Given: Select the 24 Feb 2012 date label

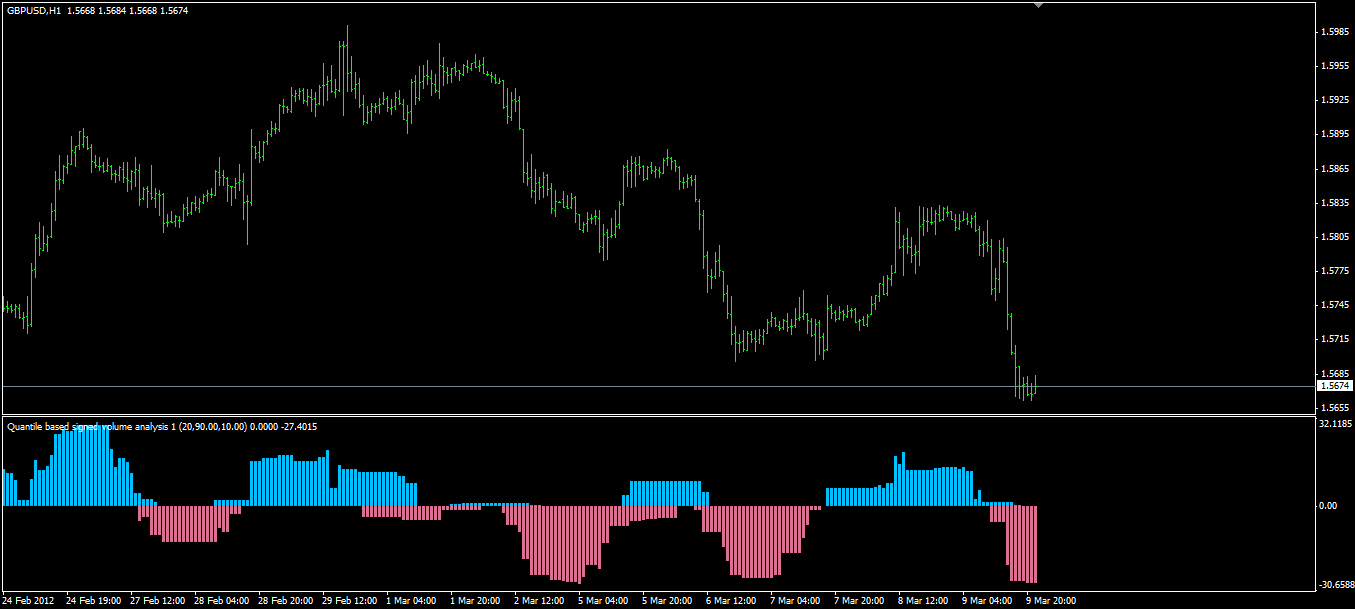Looking at the screenshot, I should [x=29, y=601].
